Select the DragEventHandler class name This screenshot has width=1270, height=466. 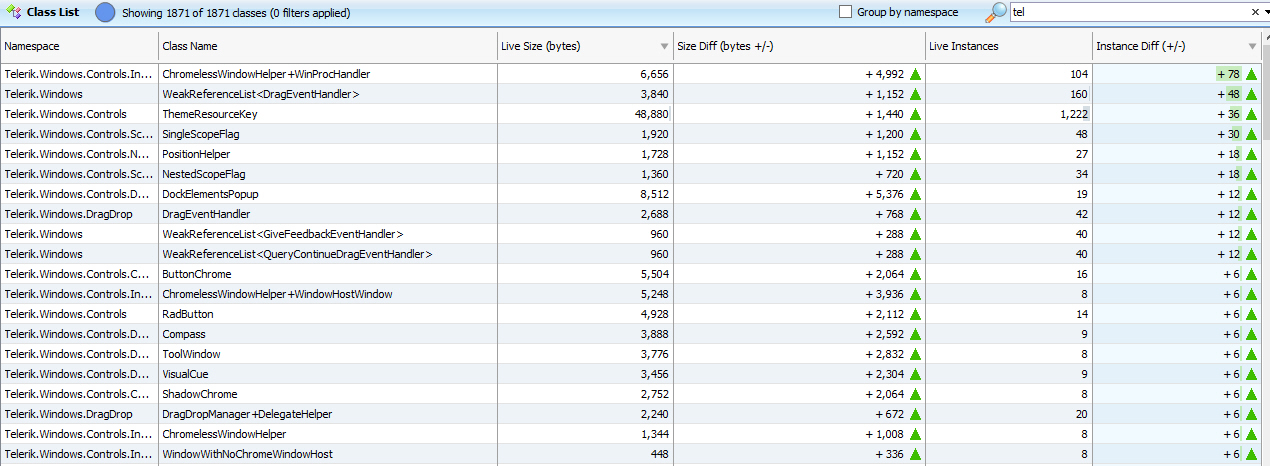pyautogui.click(x=206, y=214)
